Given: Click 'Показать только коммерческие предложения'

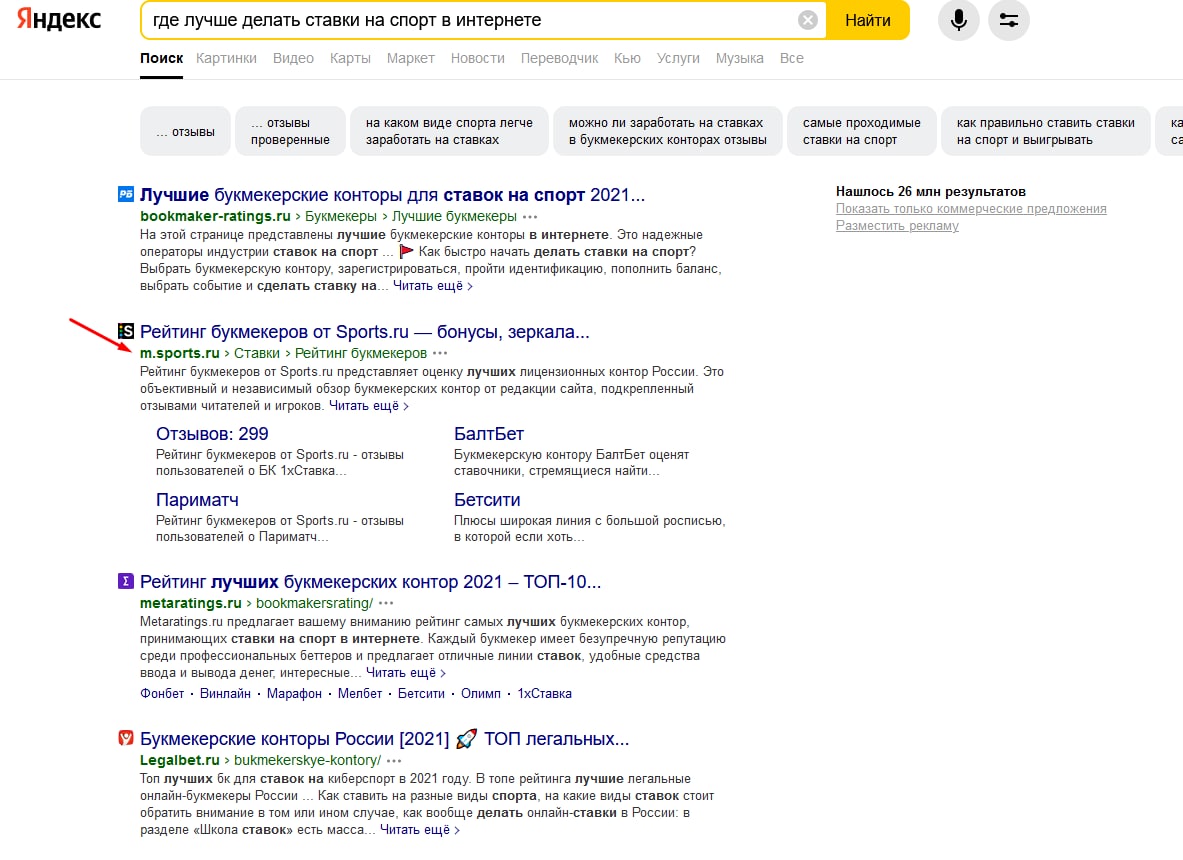Looking at the screenshot, I should [971, 209].
